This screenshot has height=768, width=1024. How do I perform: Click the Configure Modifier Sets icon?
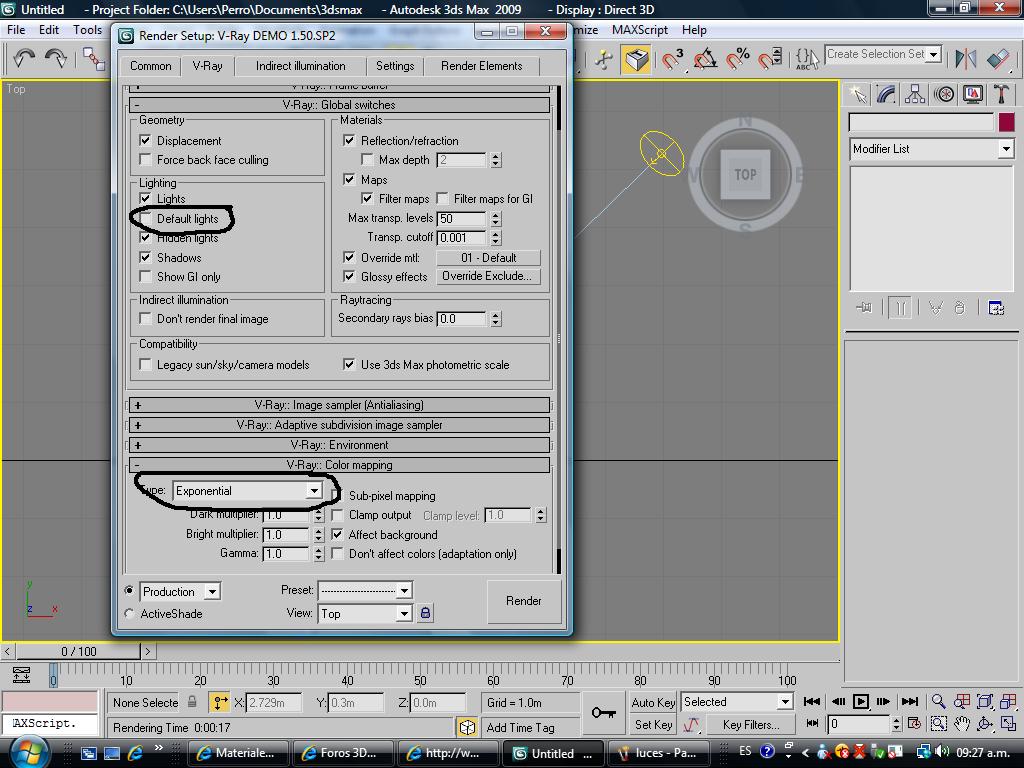click(x=996, y=308)
